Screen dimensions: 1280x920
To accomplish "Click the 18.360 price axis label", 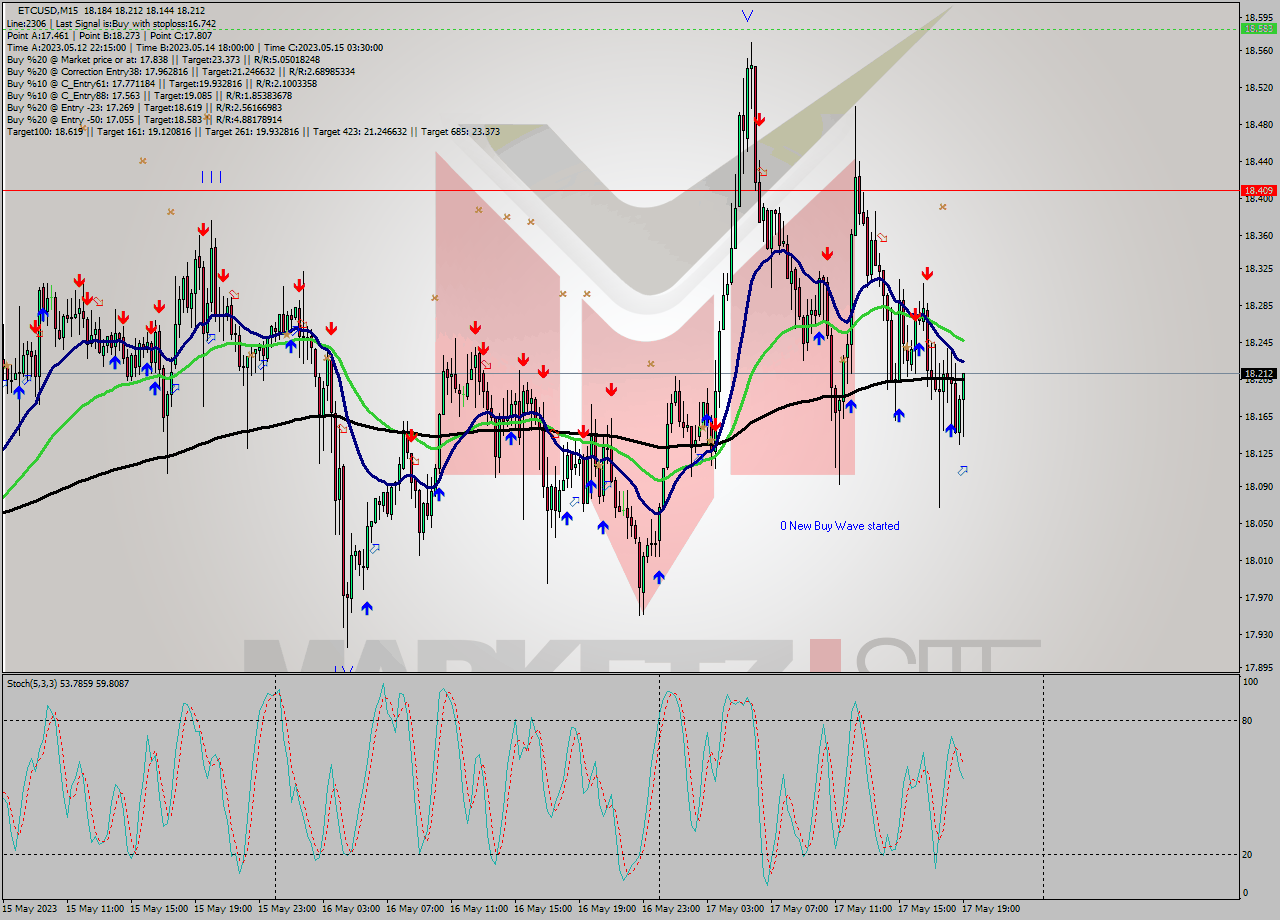I will (1258, 235).
